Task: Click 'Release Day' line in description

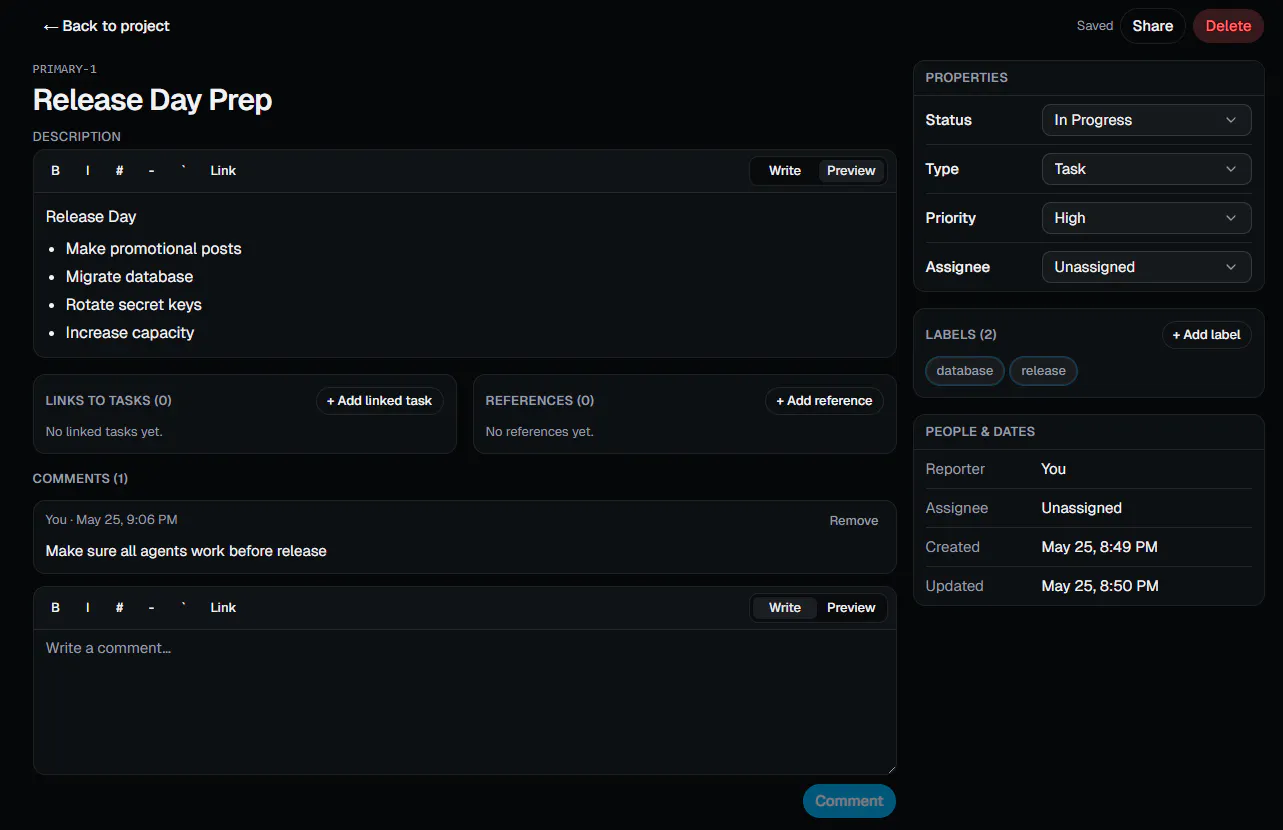Action: (x=91, y=217)
